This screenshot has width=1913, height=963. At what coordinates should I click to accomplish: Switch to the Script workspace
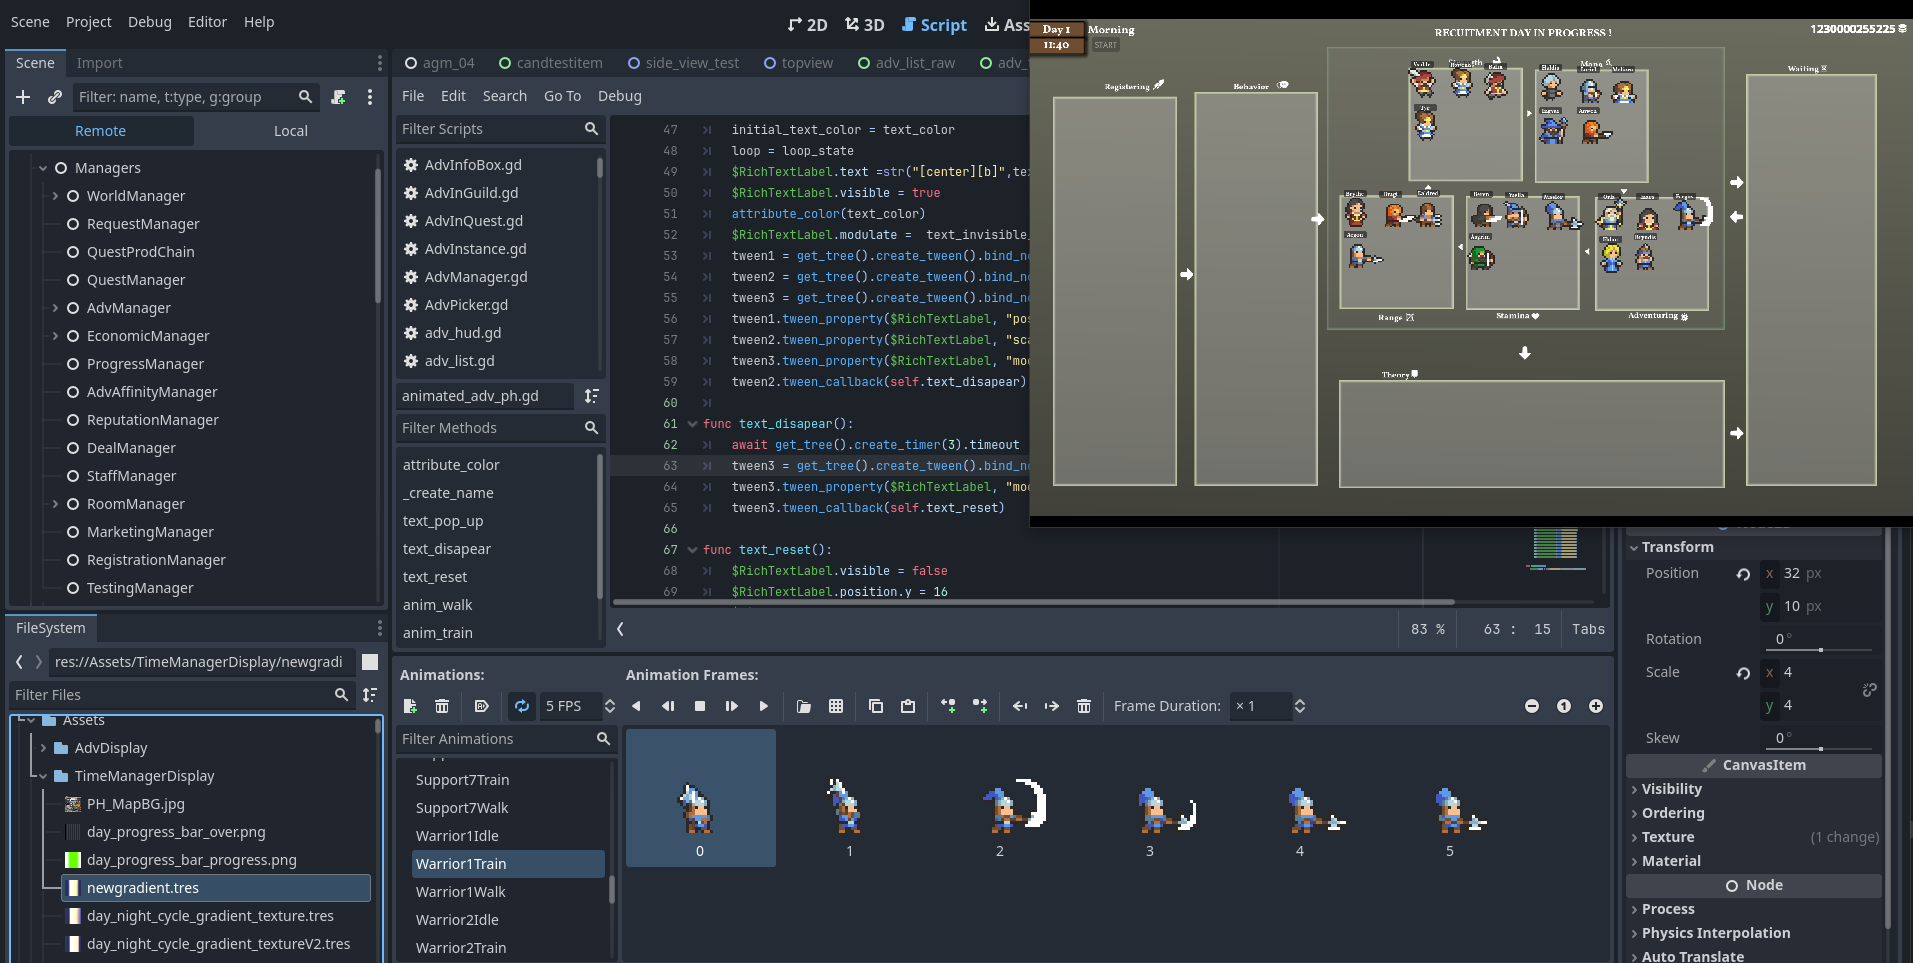click(x=934, y=25)
